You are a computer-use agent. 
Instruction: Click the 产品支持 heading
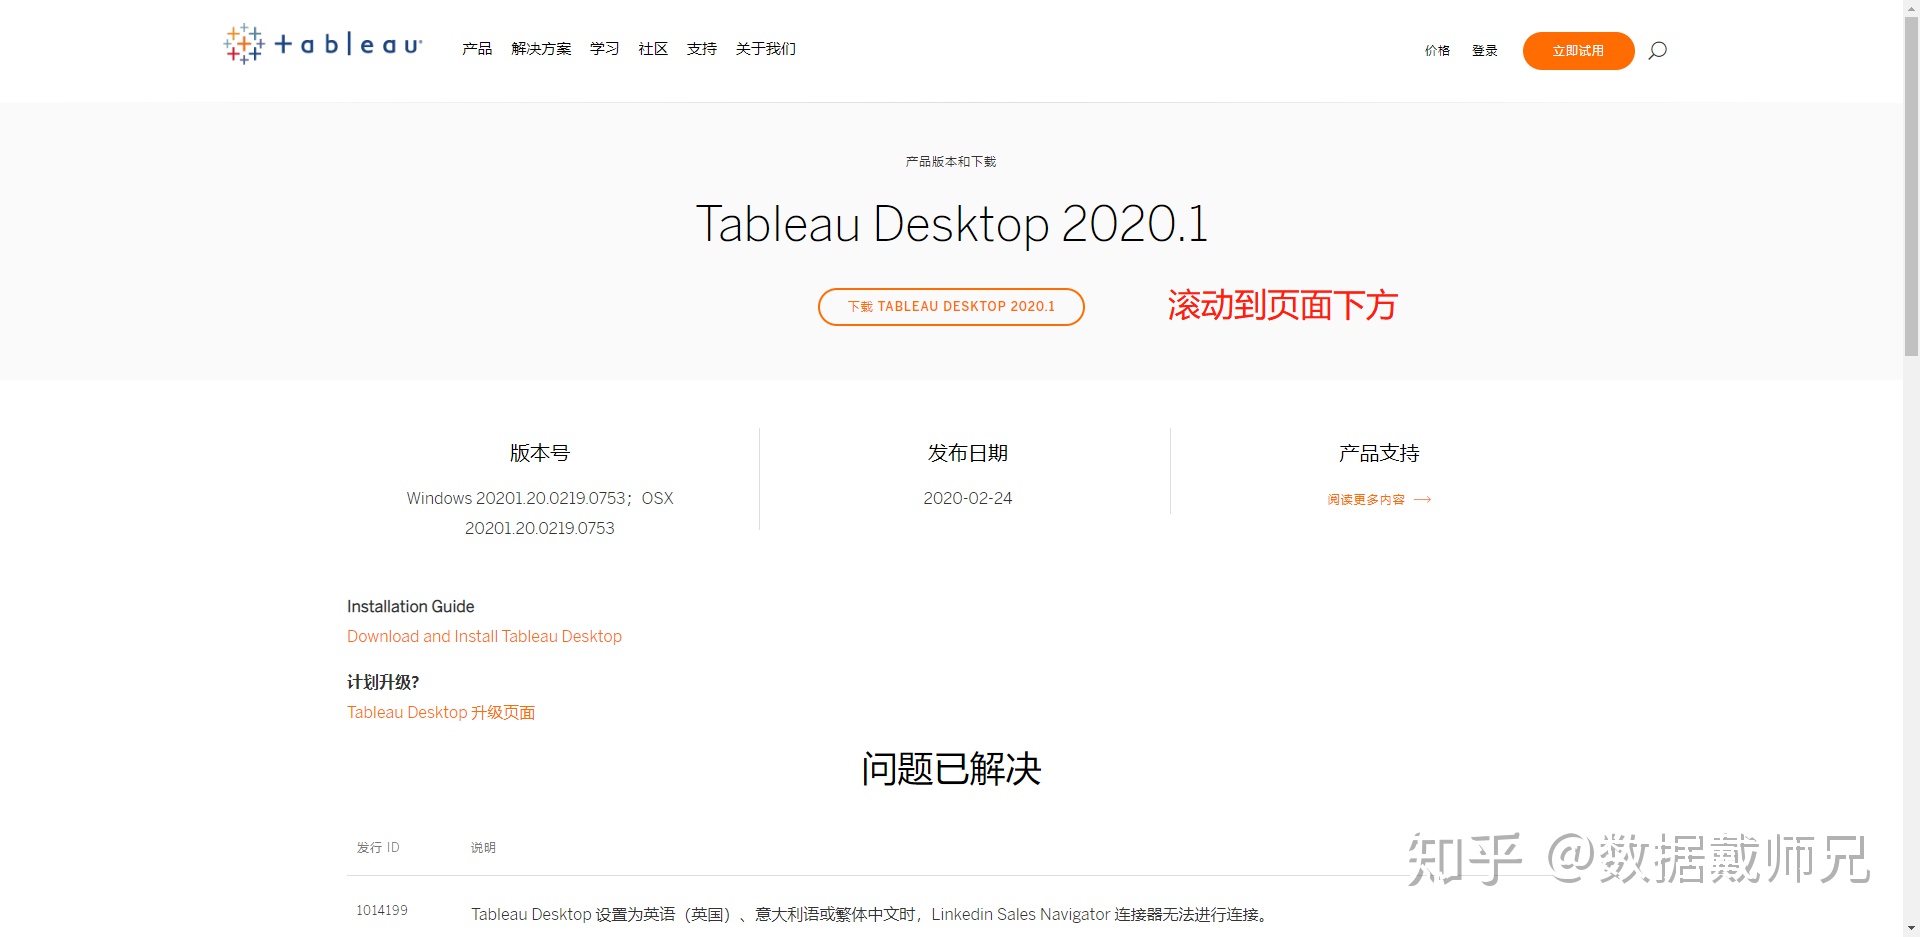tap(1379, 453)
